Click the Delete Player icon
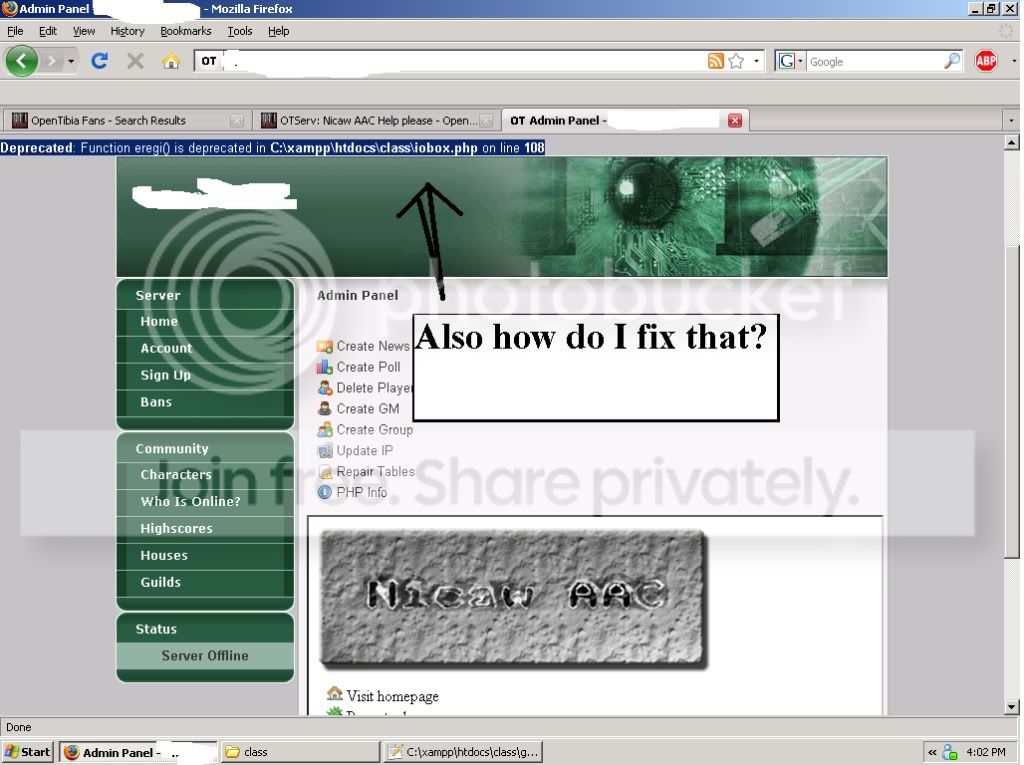This screenshot has width=1024, height=765. tap(325, 388)
